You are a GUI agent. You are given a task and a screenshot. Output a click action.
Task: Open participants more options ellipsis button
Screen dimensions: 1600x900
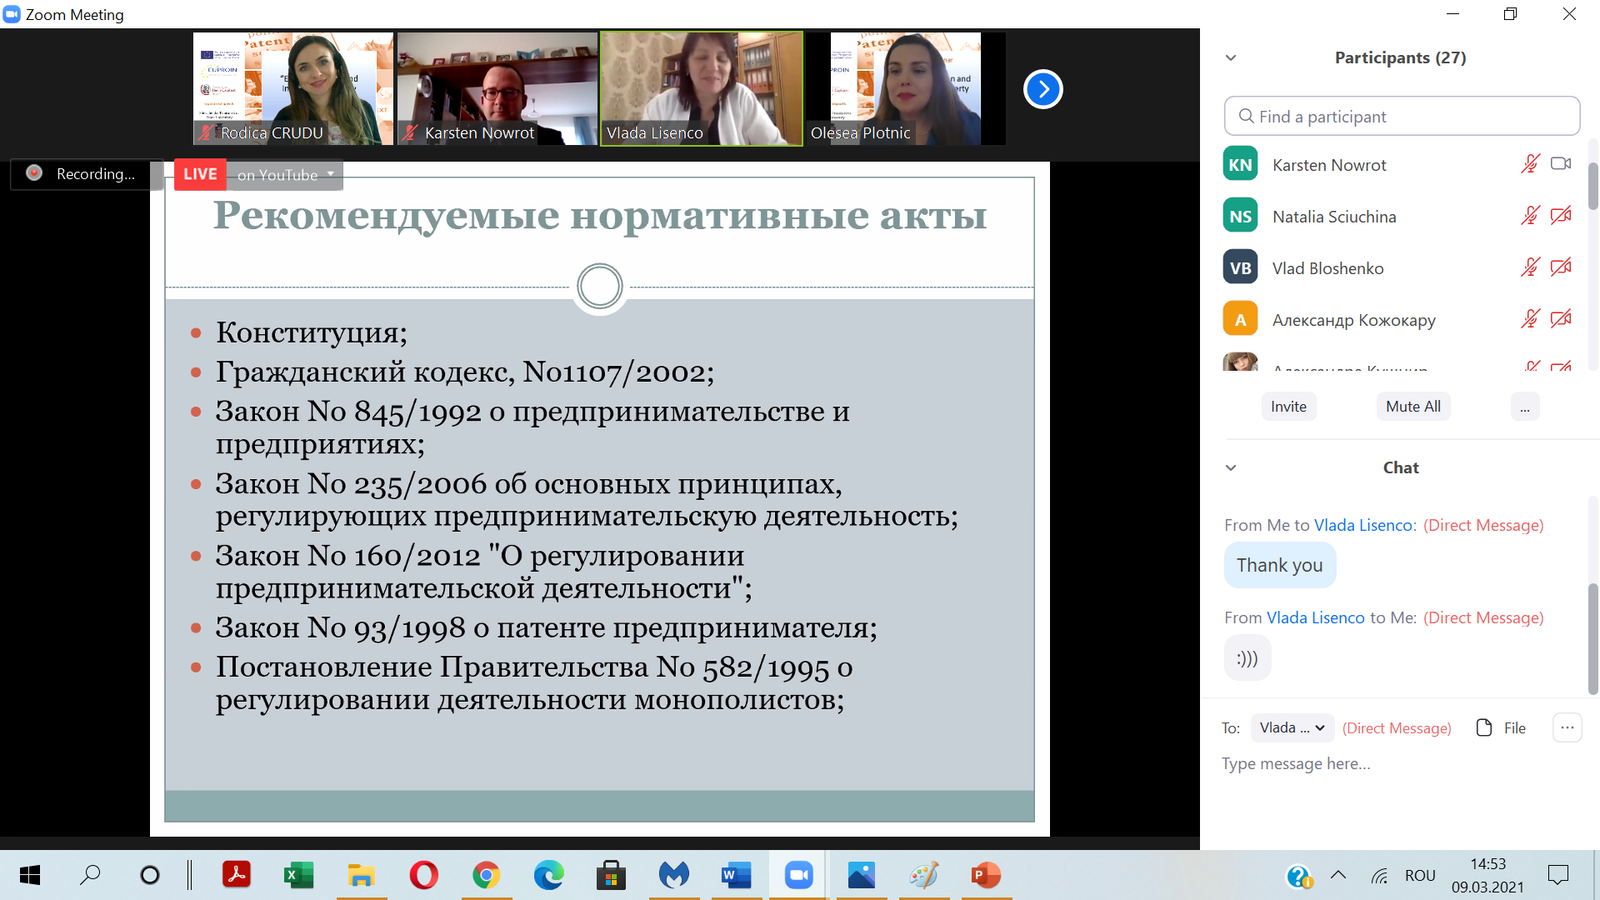point(1525,406)
